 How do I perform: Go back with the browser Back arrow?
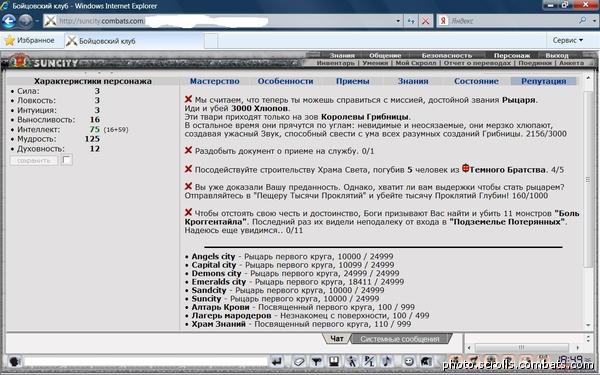[8, 21]
